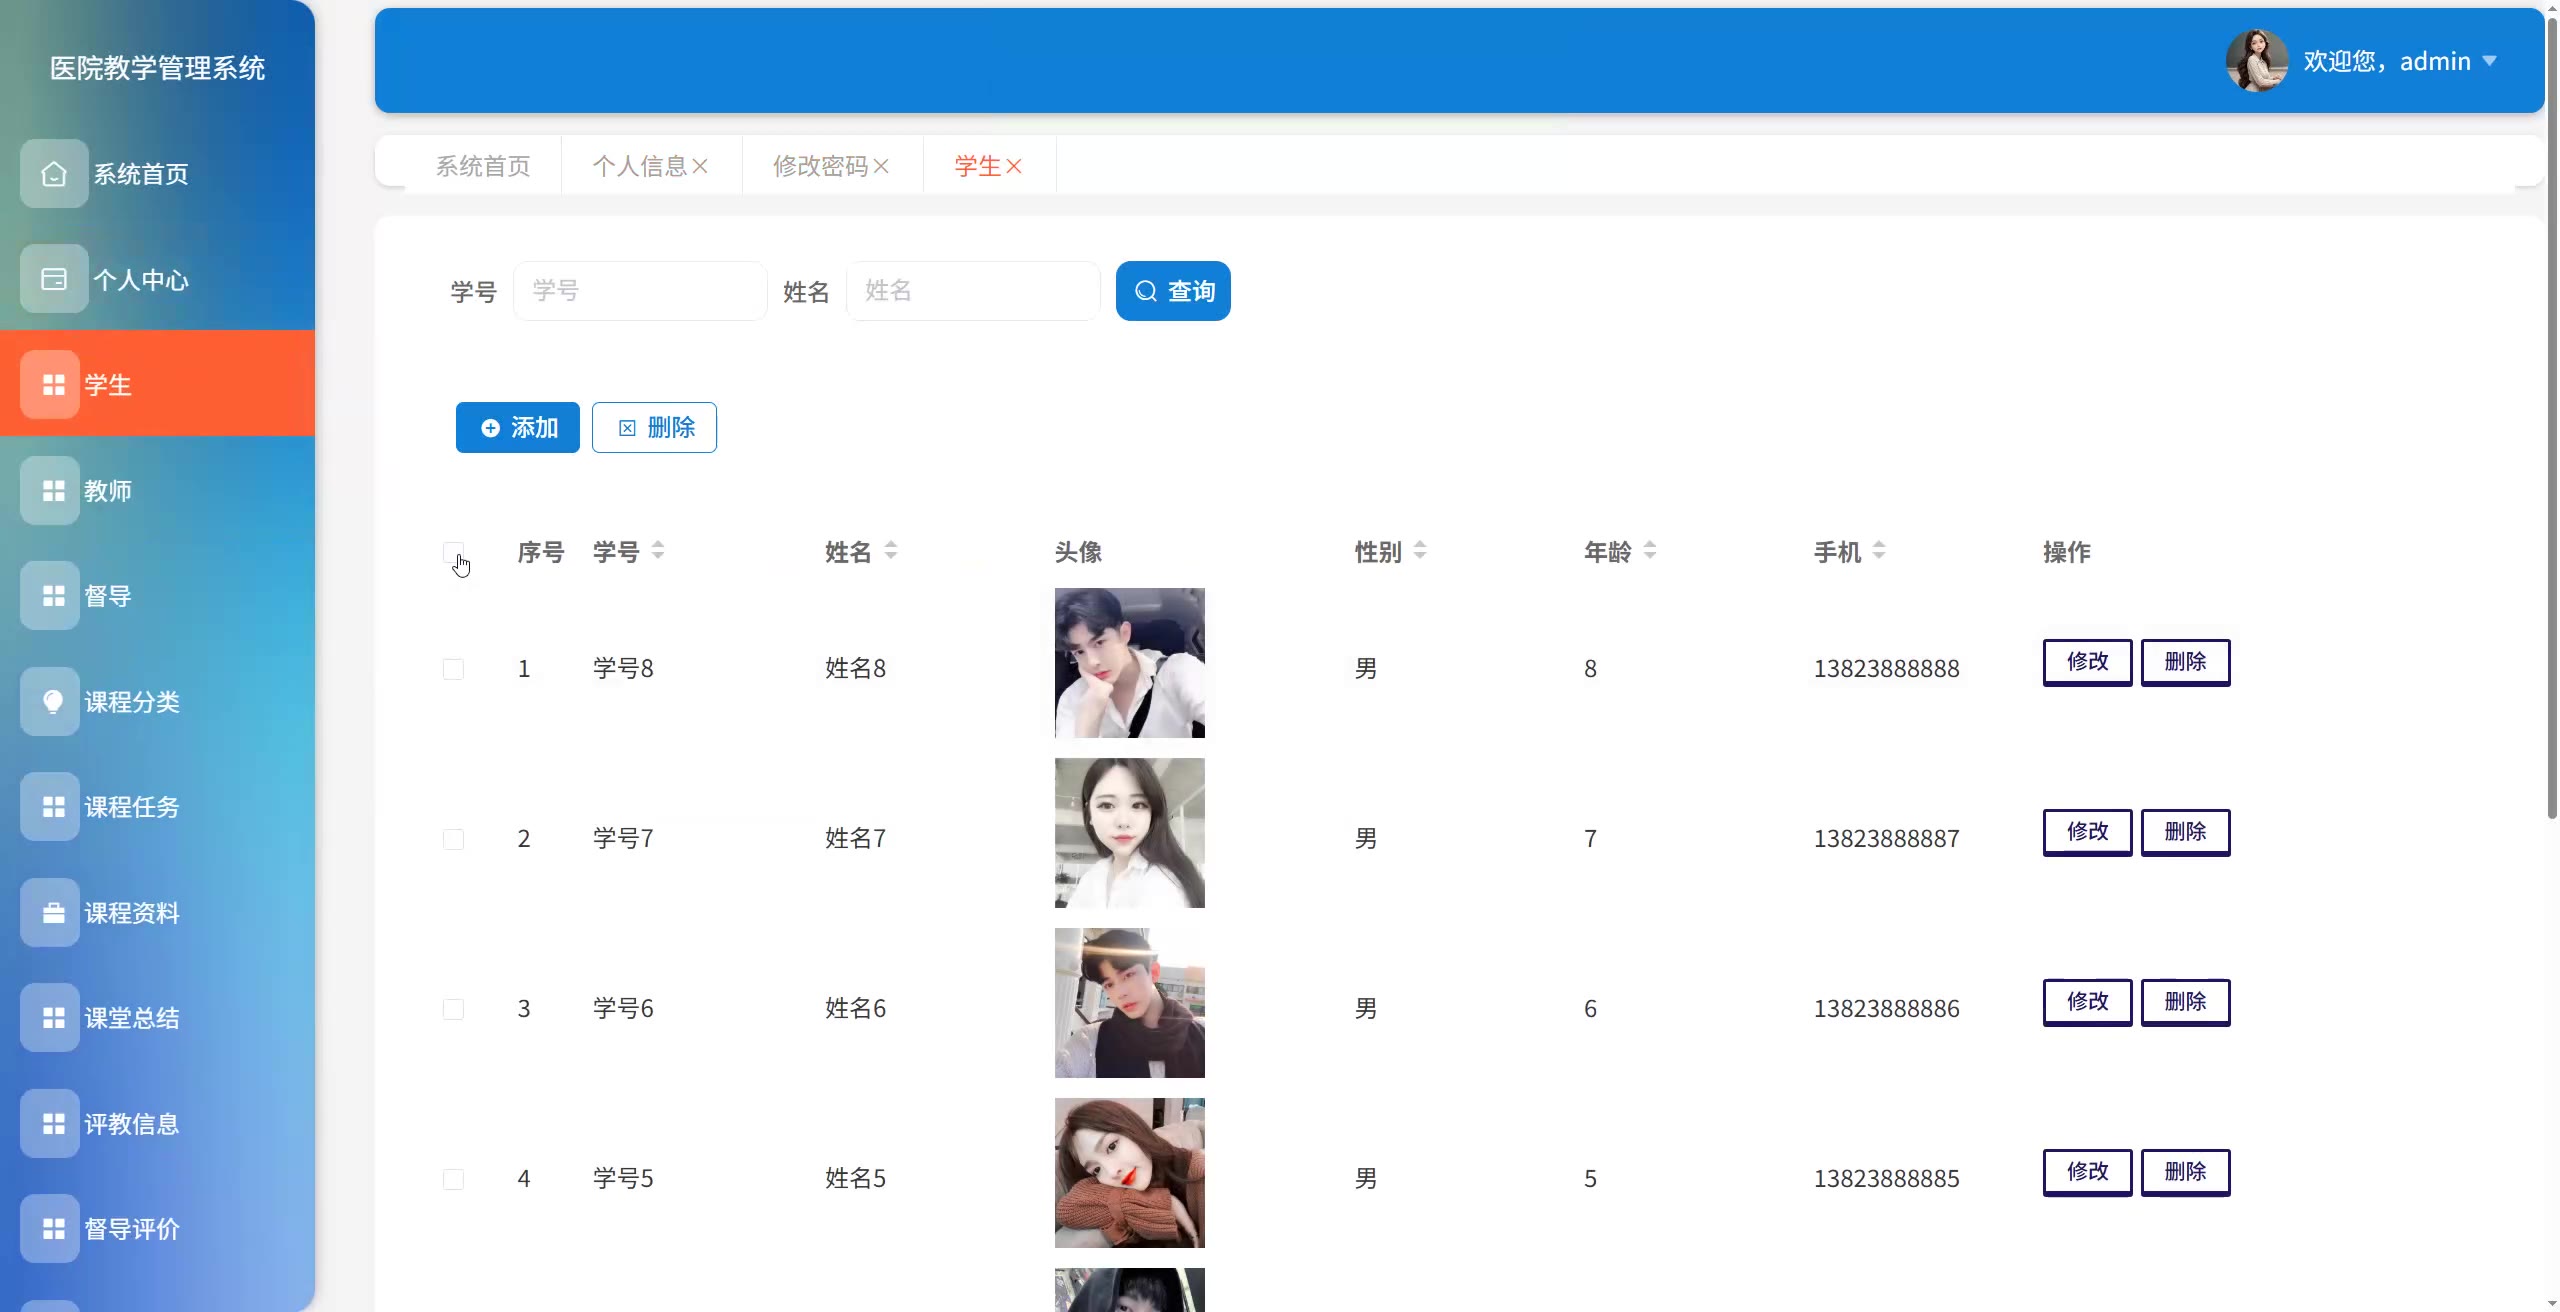
Task: Toggle the select-all checkbox in table header
Action: 453,552
